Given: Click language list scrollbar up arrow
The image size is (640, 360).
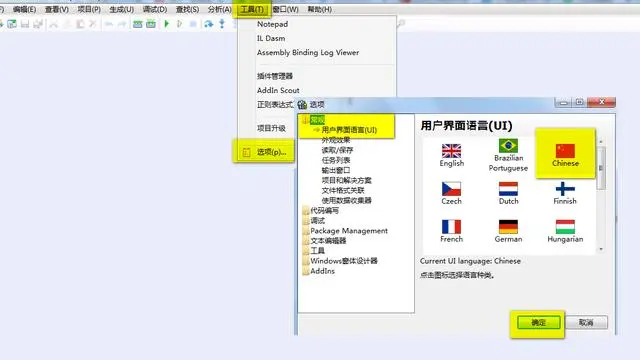Looking at the screenshot, I should [600, 142].
